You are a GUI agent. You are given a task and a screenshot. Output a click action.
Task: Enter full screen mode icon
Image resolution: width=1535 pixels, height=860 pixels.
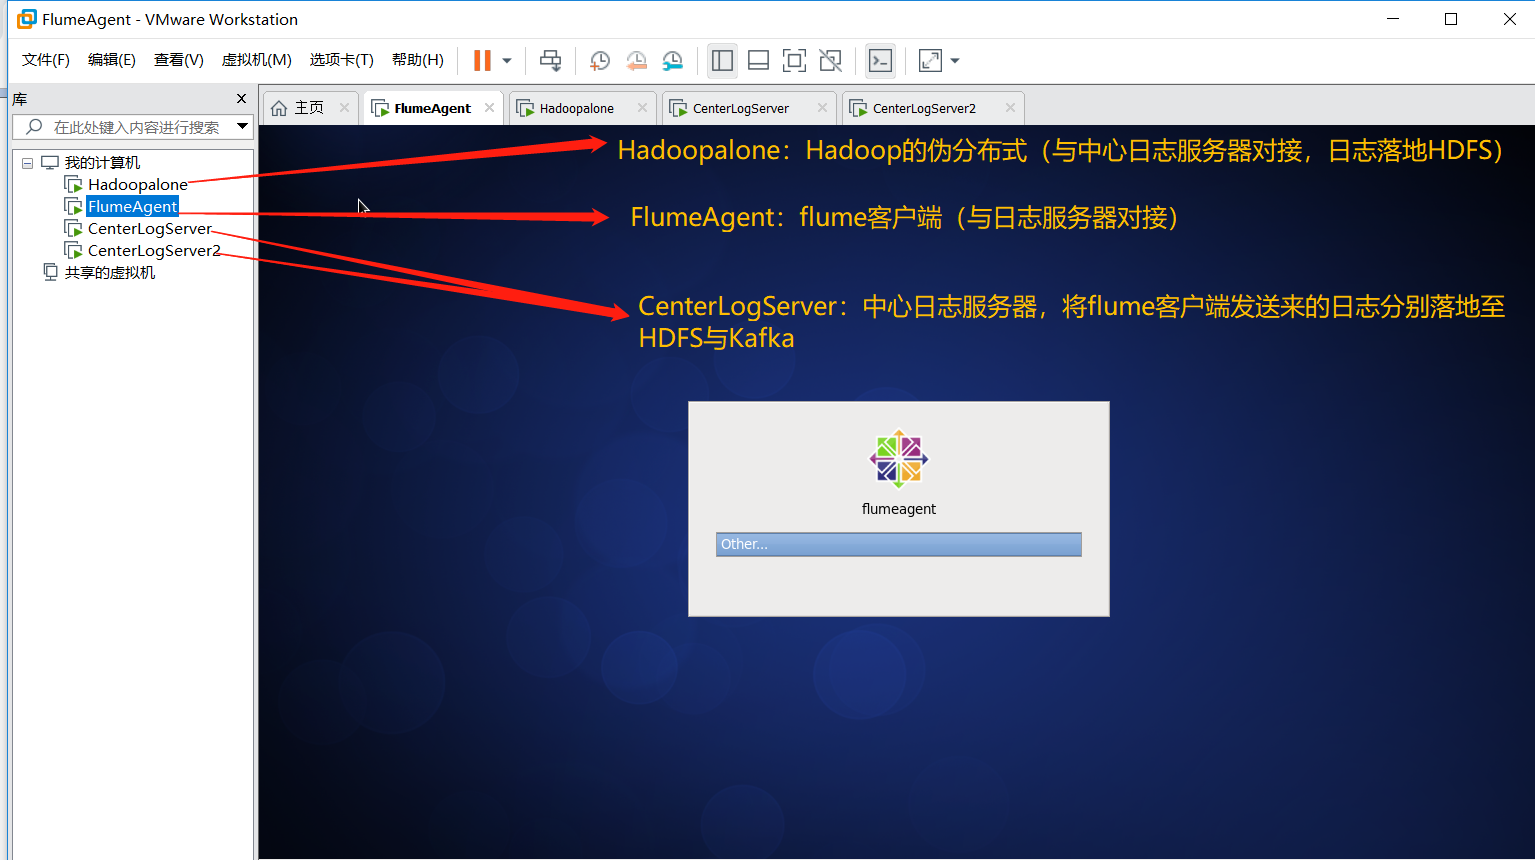coord(794,60)
